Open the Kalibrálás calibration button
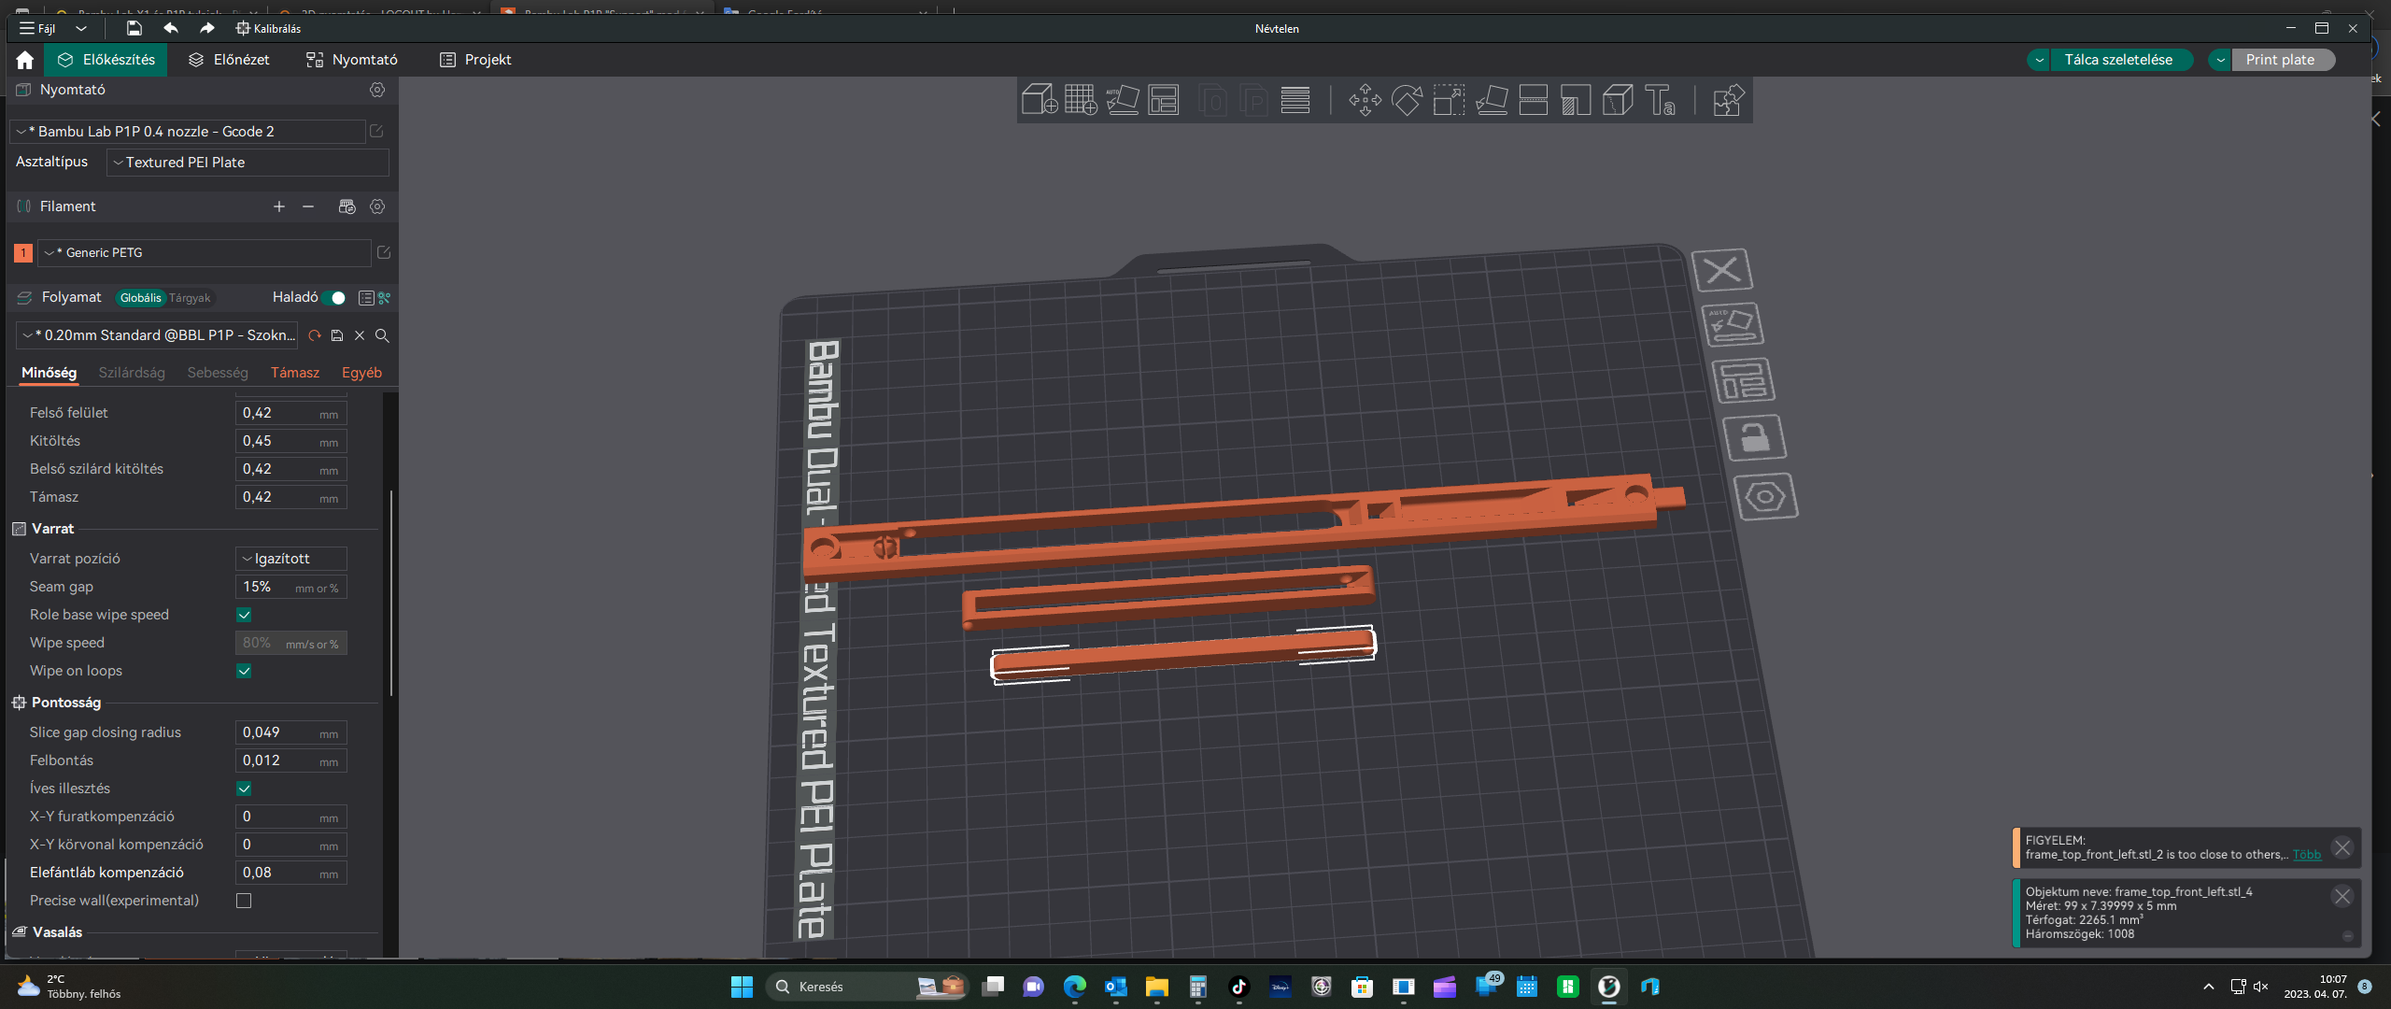Viewport: 2391px width, 1009px height. (268, 28)
